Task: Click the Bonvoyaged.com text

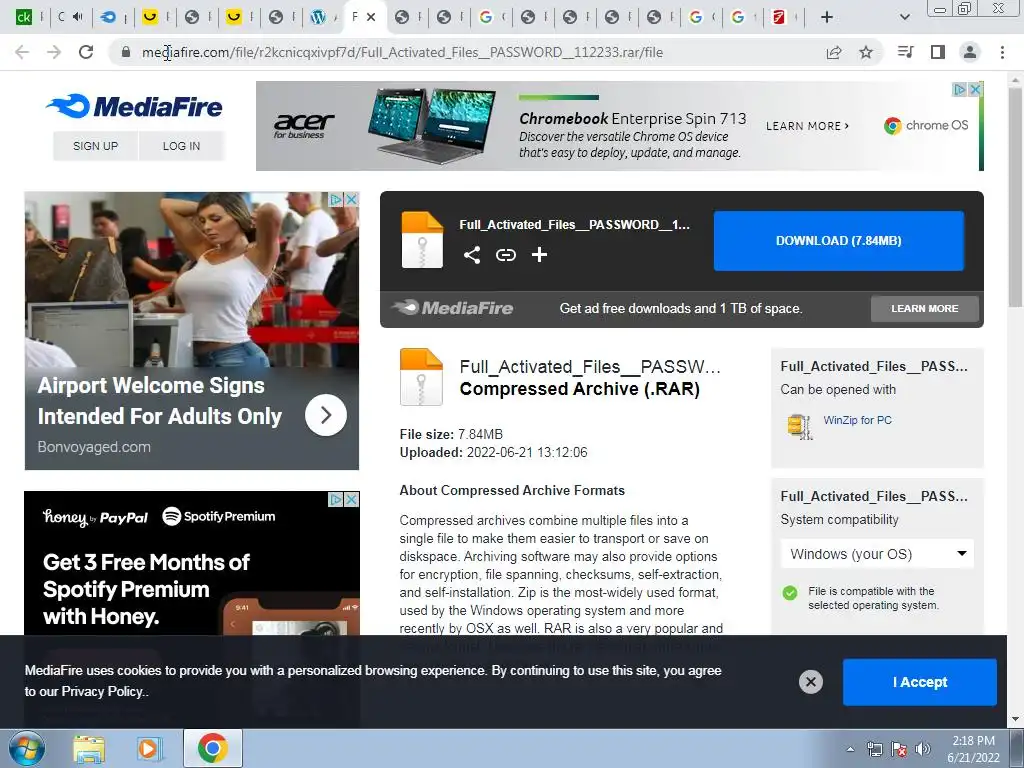Action: 94,447
